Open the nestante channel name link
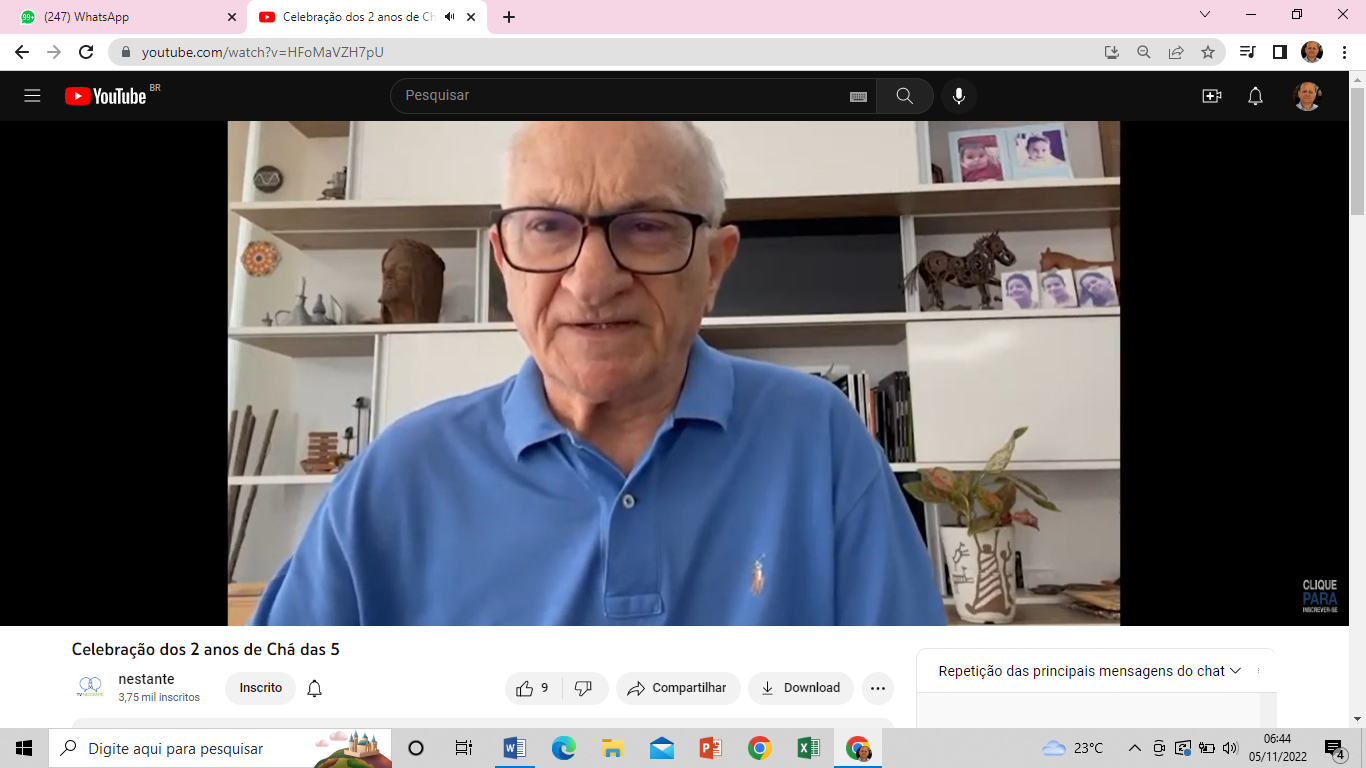 click(x=146, y=679)
